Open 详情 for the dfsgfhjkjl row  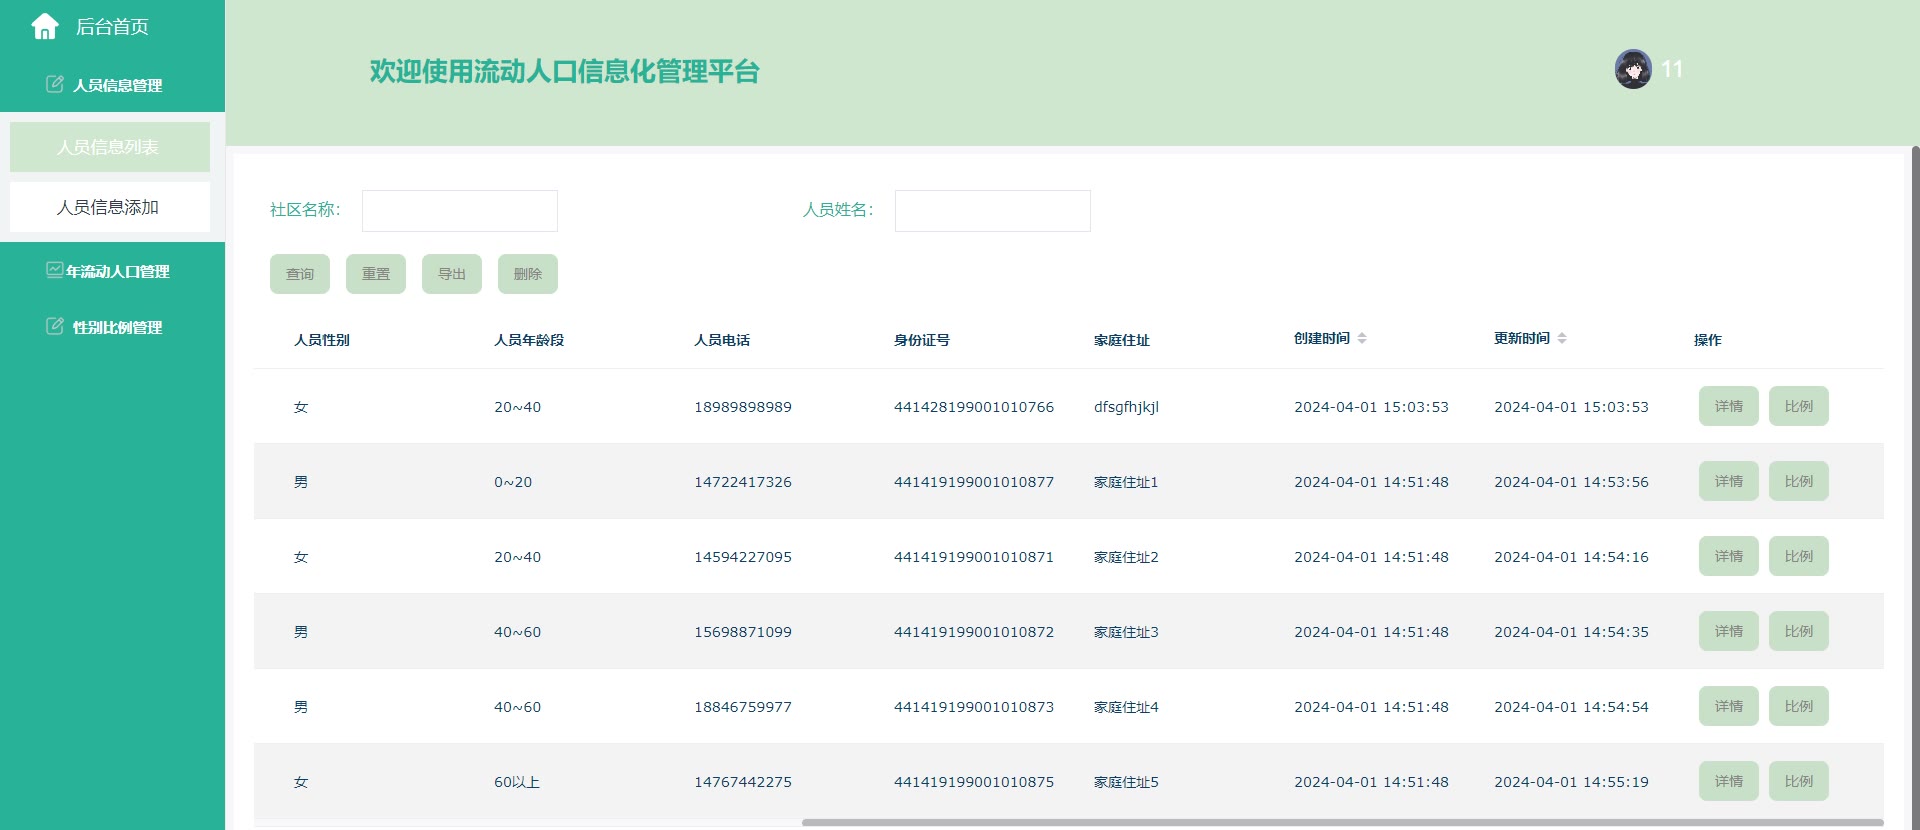point(1729,406)
